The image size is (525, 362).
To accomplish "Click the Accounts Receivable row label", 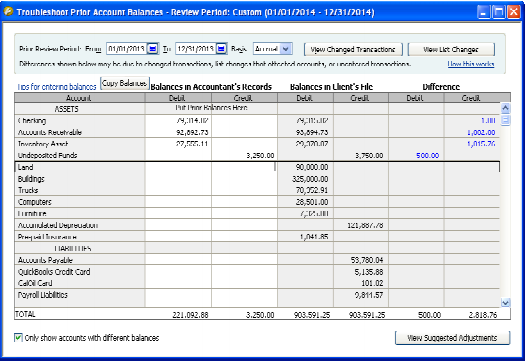I will [x=50, y=132].
